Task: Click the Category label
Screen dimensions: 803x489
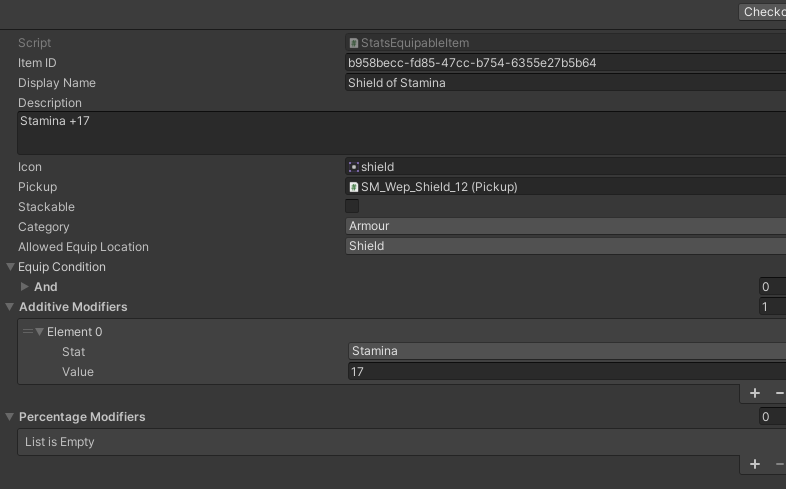Action: click(44, 227)
